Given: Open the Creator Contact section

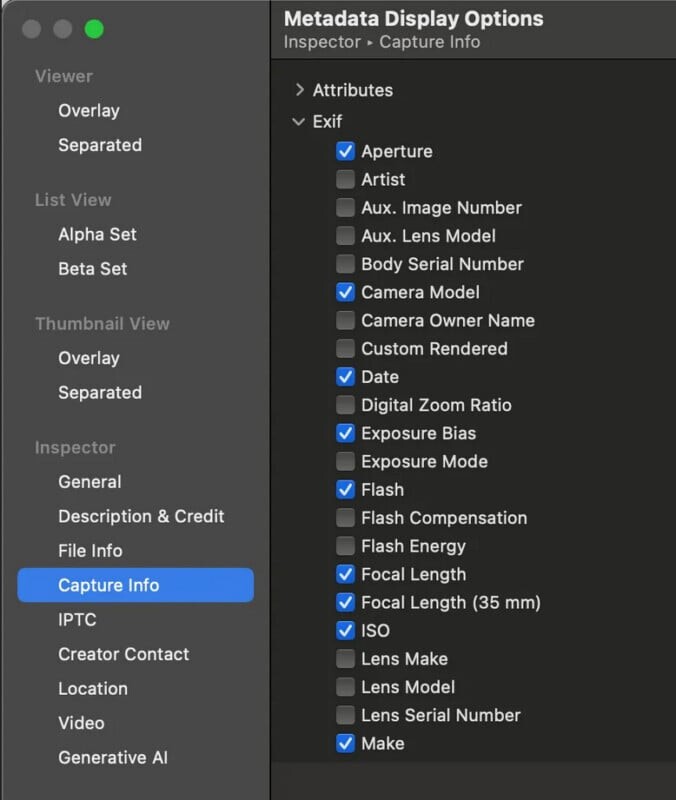Looking at the screenshot, I should 123,654.
